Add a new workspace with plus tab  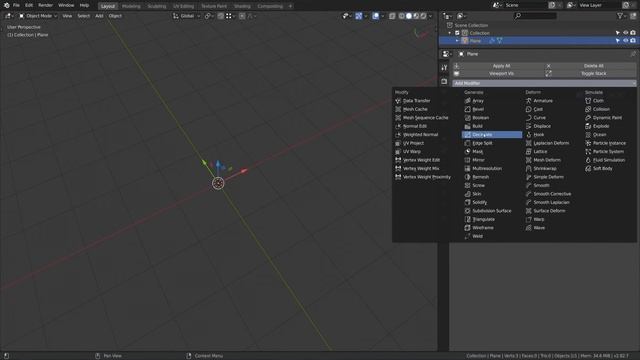[x=290, y=6]
